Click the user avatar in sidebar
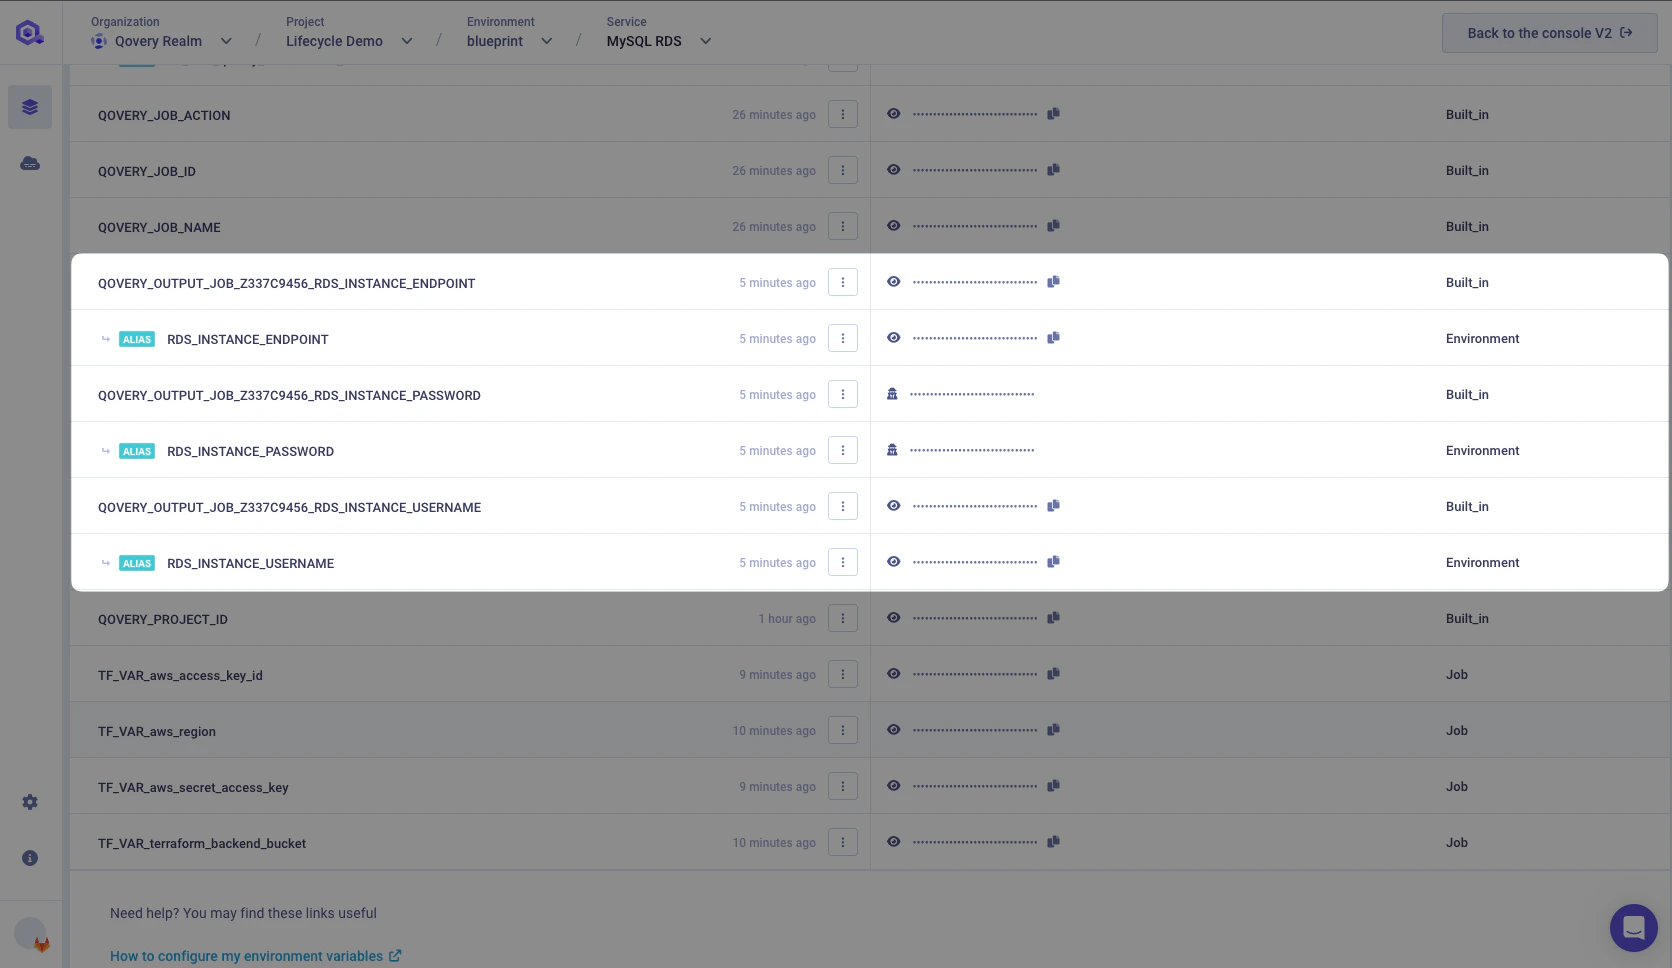Image resolution: width=1672 pixels, height=968 pixels. pyautogui.click(x=31, y=934)
